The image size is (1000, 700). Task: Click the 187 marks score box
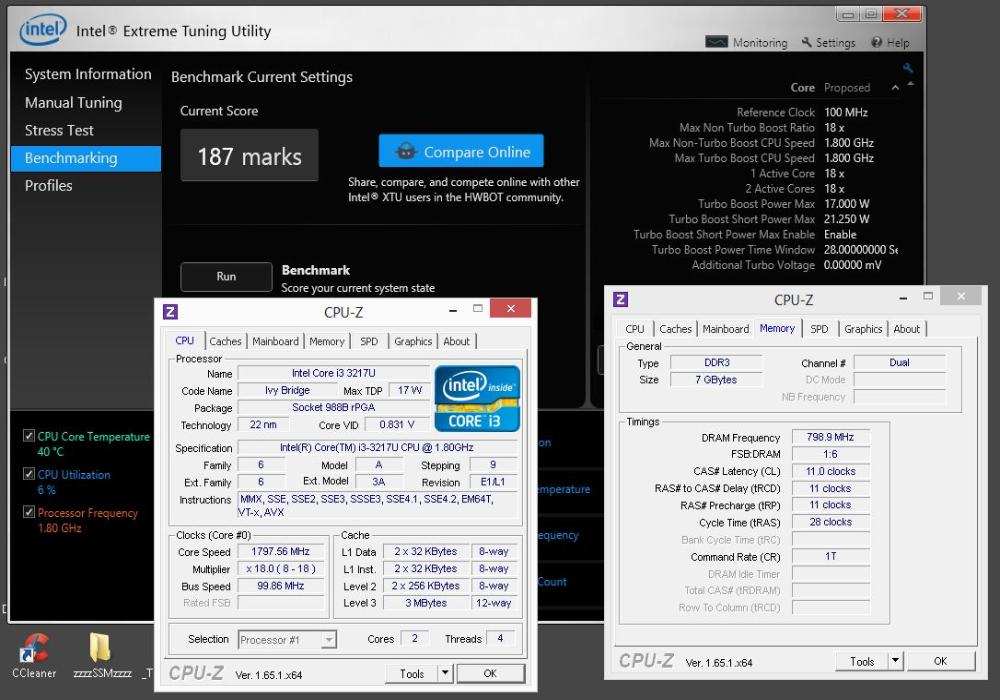(x=249, y=156)
